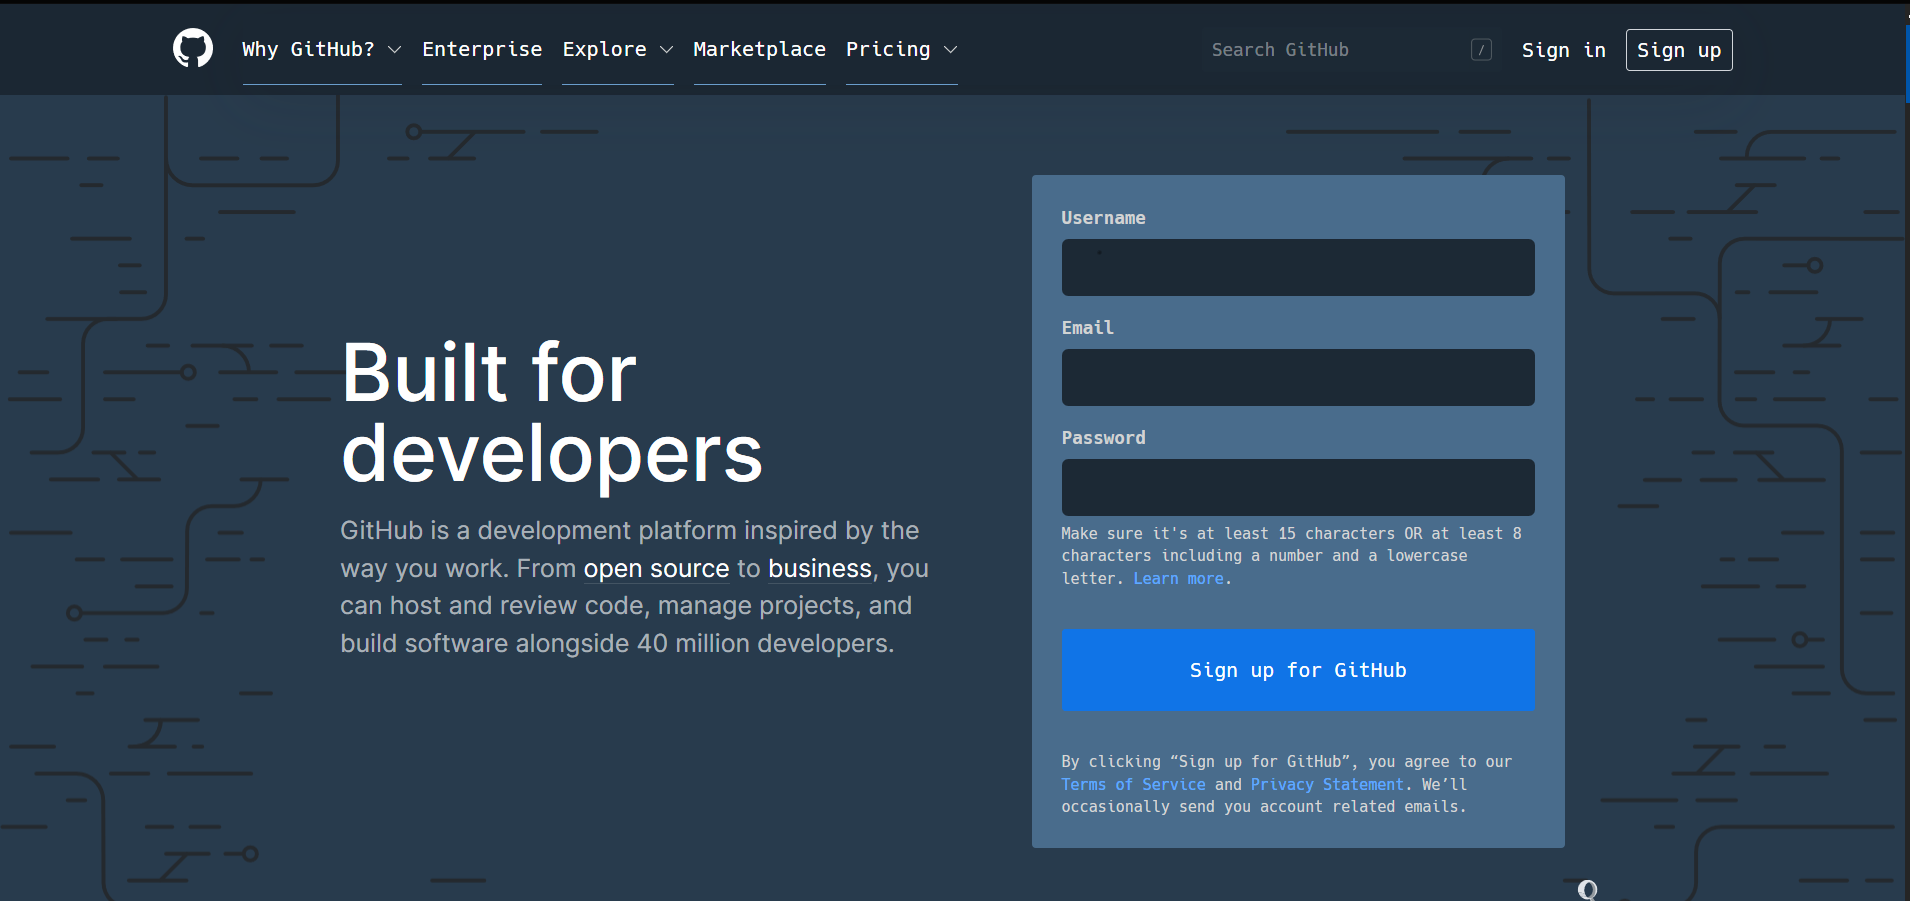1910x901 pixels.
Task: Click the slash shortcut icon in search
Action: [1482, 50]
